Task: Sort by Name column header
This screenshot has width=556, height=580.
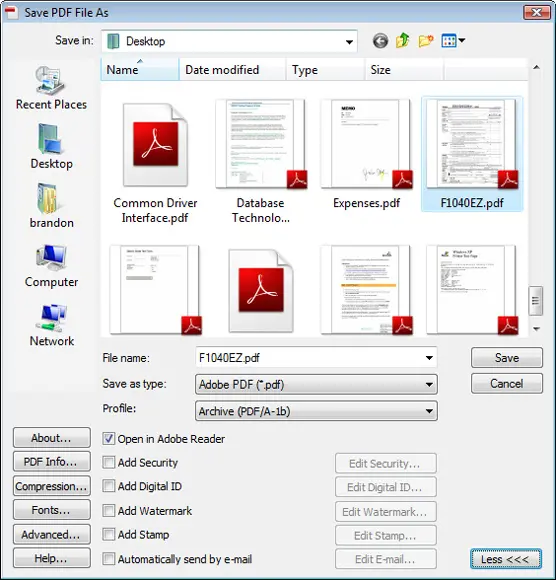Action: 140,70
